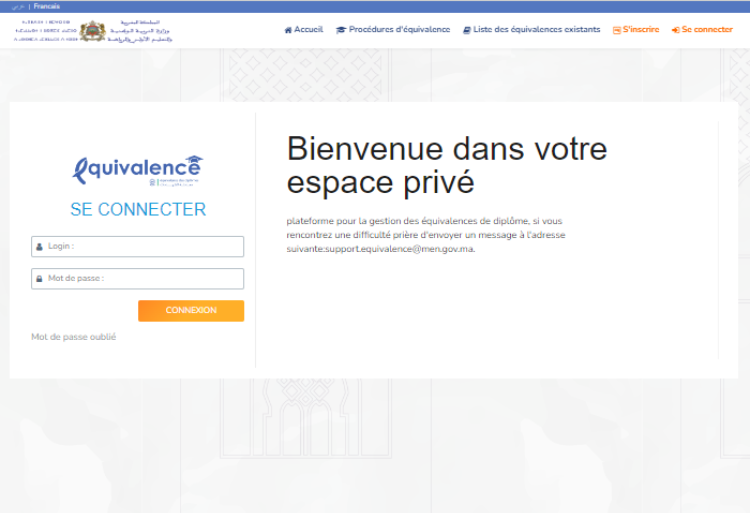The width and height of the screenshot is (750, 513).
Task: Click the orange S'inscrire form icon
Action: (x=617, y=30)
